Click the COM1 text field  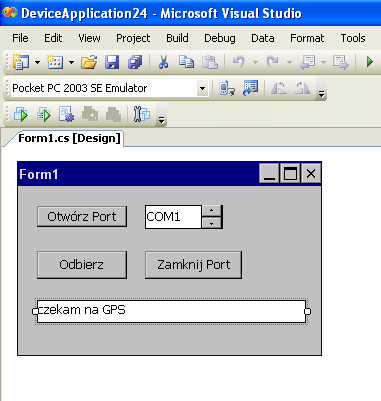click(x=173, y=217)
